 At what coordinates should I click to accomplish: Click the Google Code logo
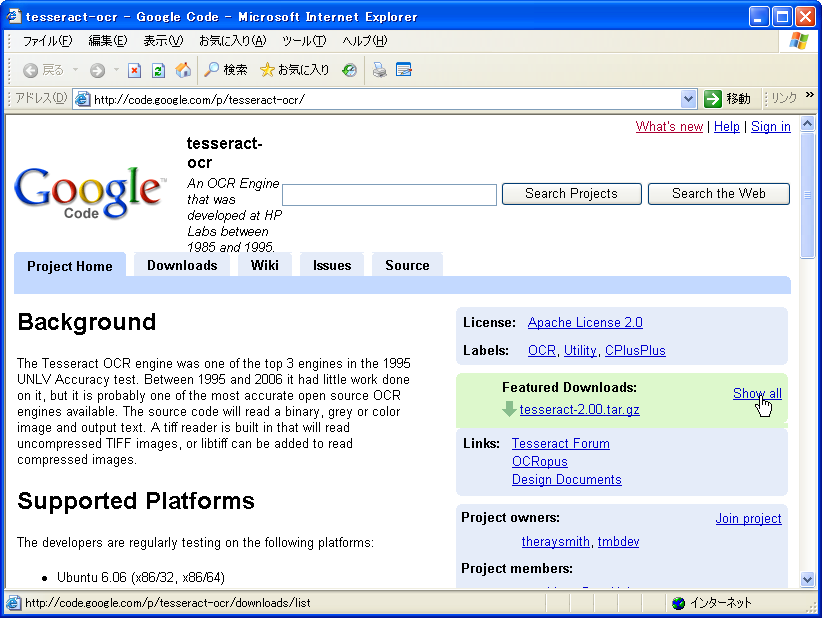(89, 192)
